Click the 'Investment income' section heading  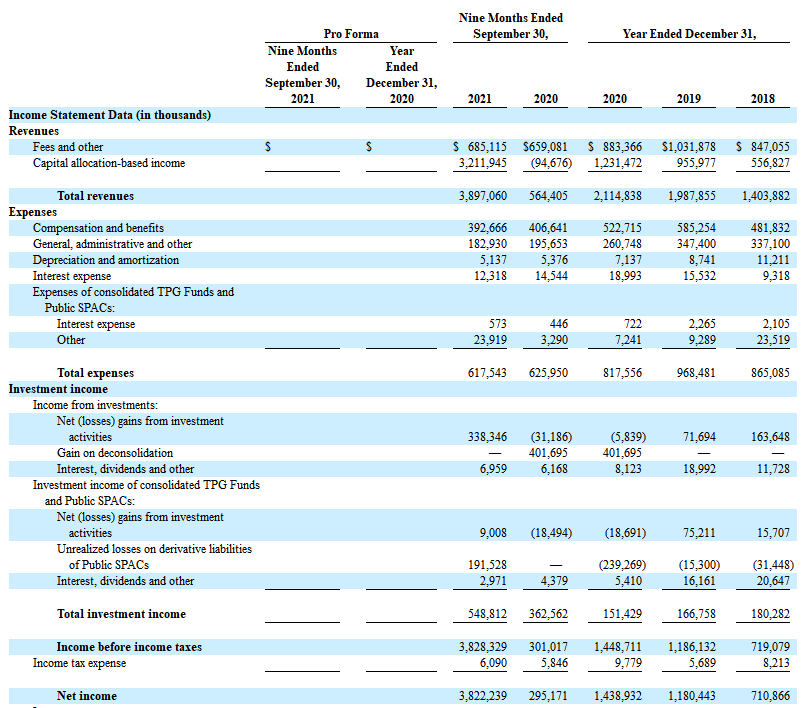coord(58,389)
